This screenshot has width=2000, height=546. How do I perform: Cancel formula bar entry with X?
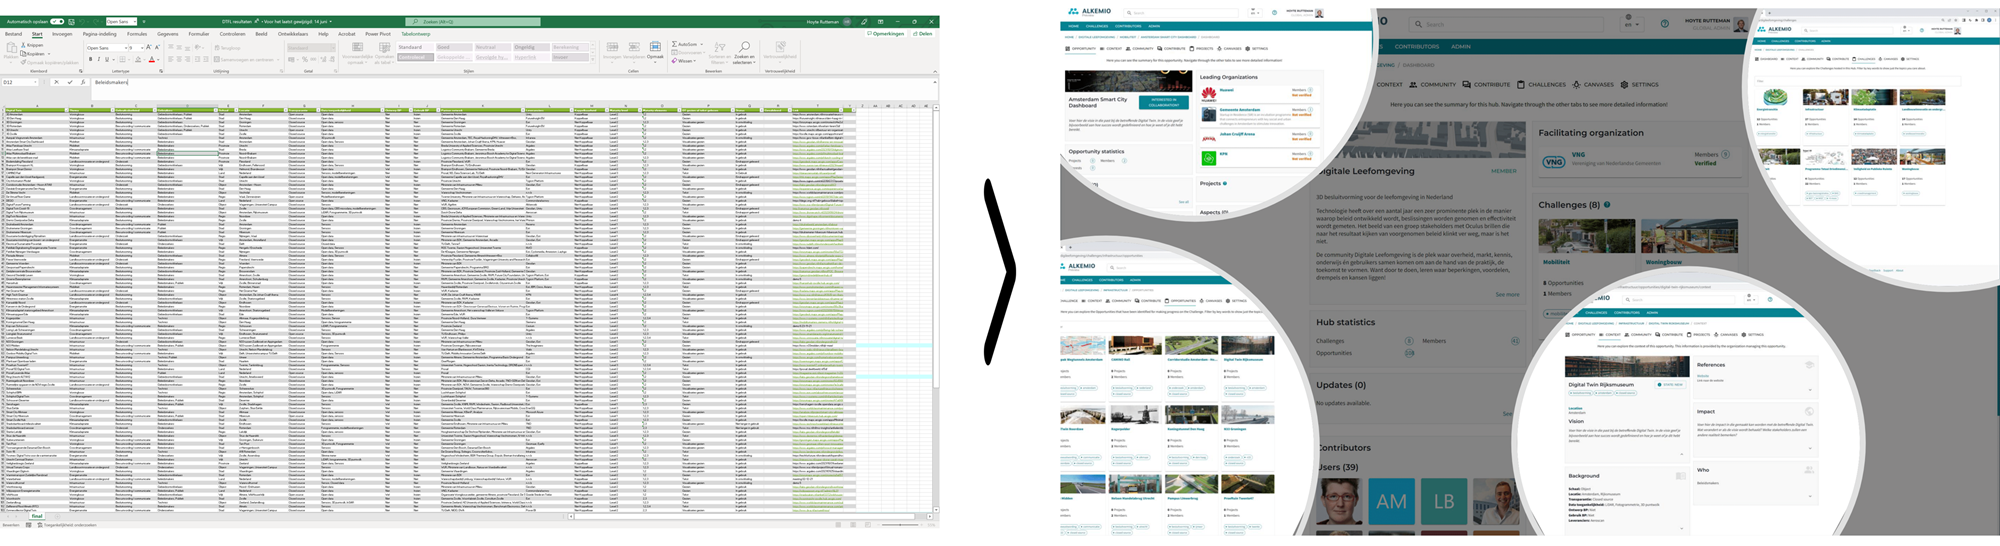[56, 82]
